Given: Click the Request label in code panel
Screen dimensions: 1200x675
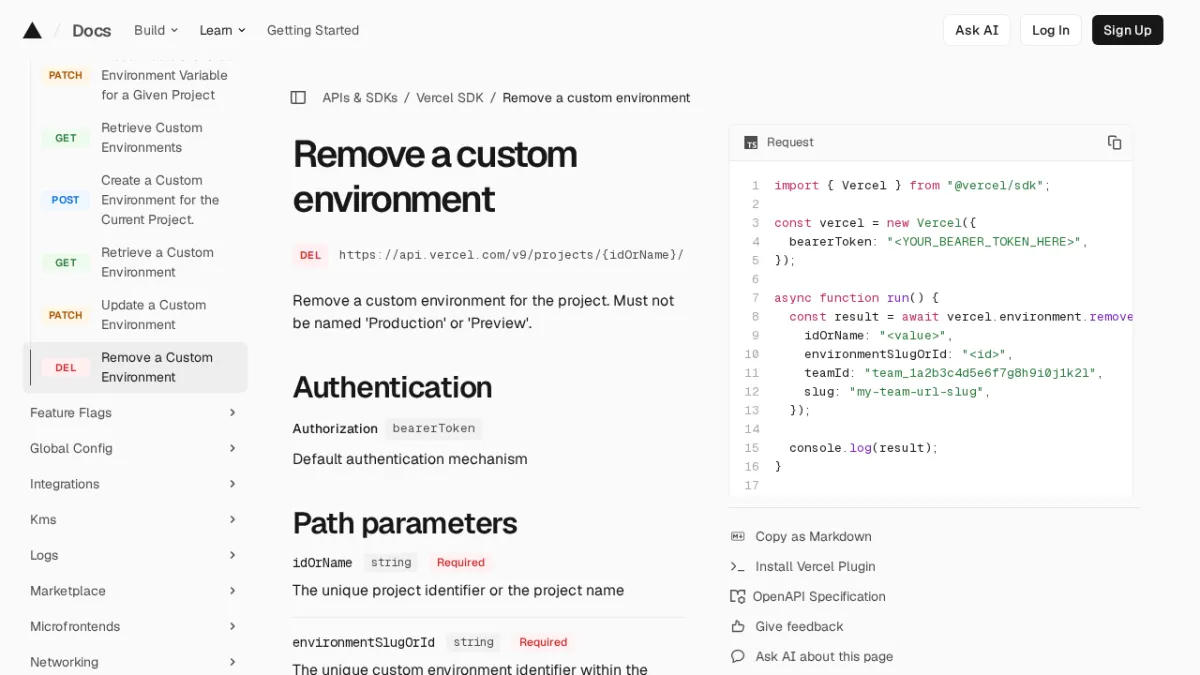Looking at the screenshot, I should [x=790, y=143].
